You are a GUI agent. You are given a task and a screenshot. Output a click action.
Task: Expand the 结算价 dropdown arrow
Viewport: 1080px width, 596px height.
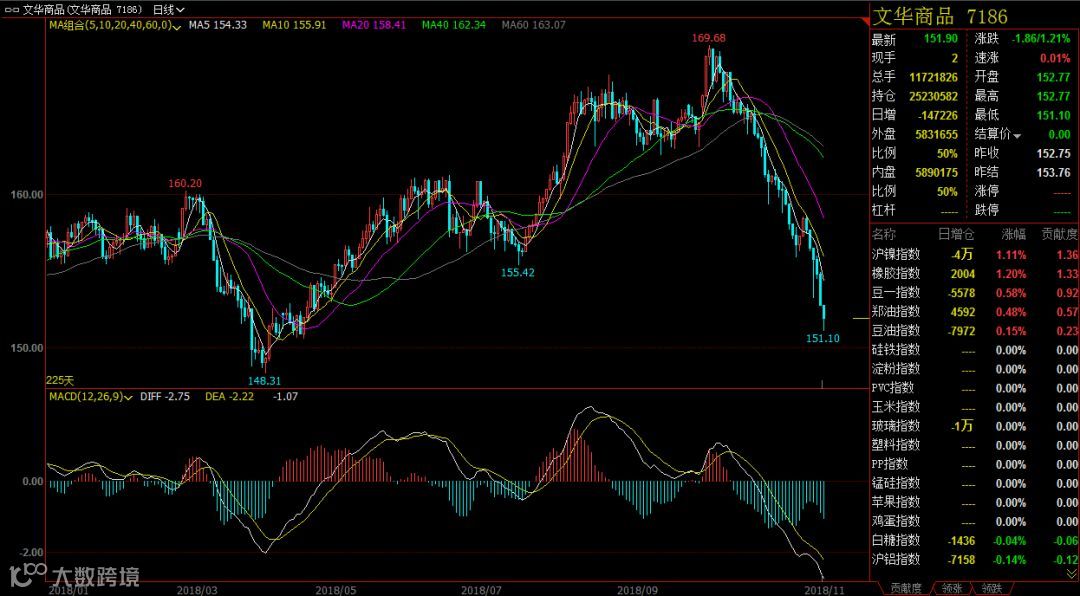pos(1017,134)
